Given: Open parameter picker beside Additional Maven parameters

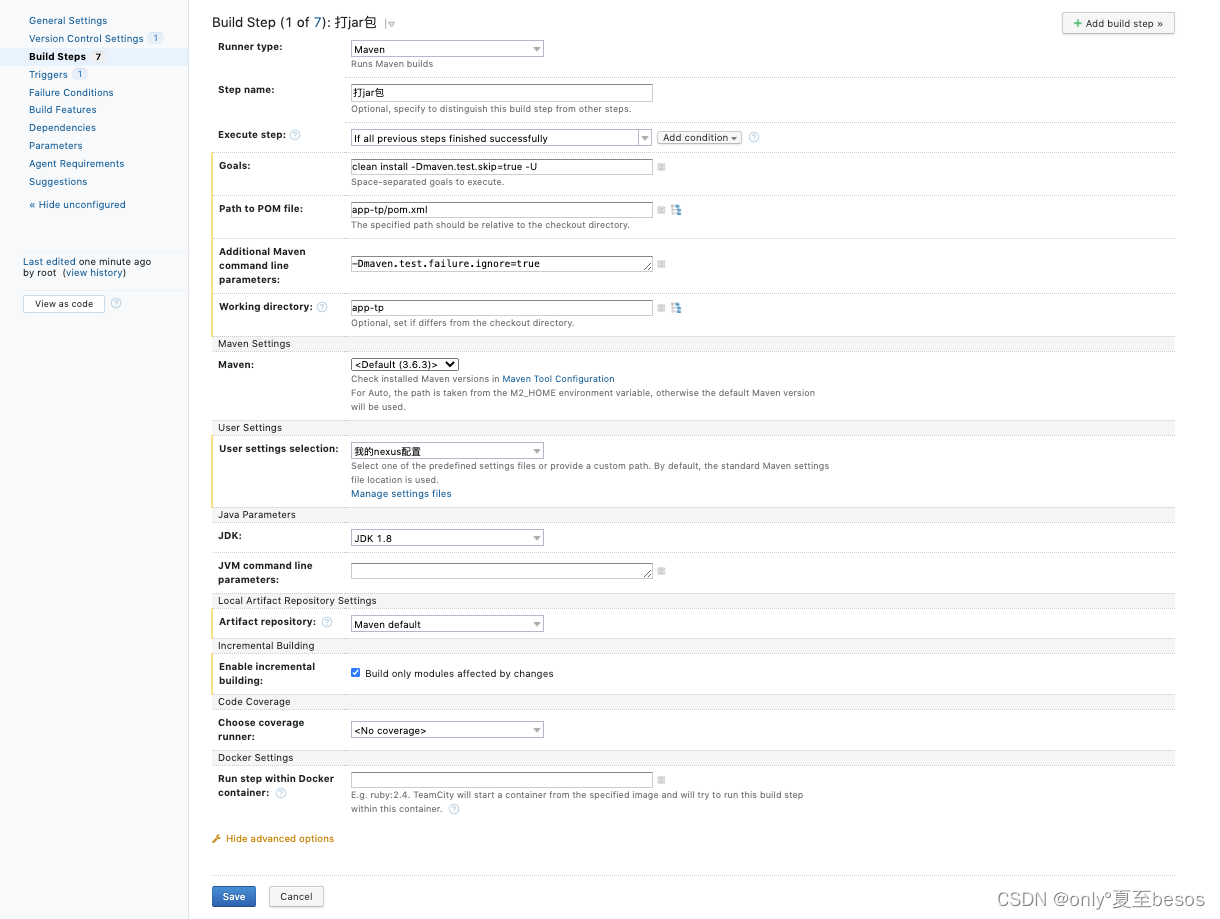Looking at the screenshot, I should [x=661, y=264].
